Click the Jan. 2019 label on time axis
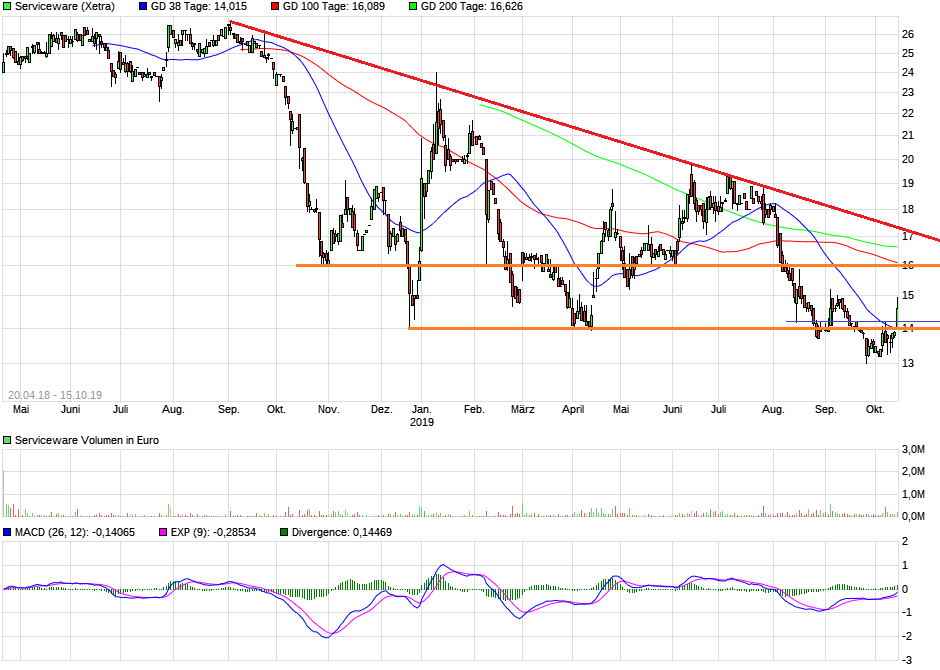Screen dimensions: 940x670 tap(423, 415)
